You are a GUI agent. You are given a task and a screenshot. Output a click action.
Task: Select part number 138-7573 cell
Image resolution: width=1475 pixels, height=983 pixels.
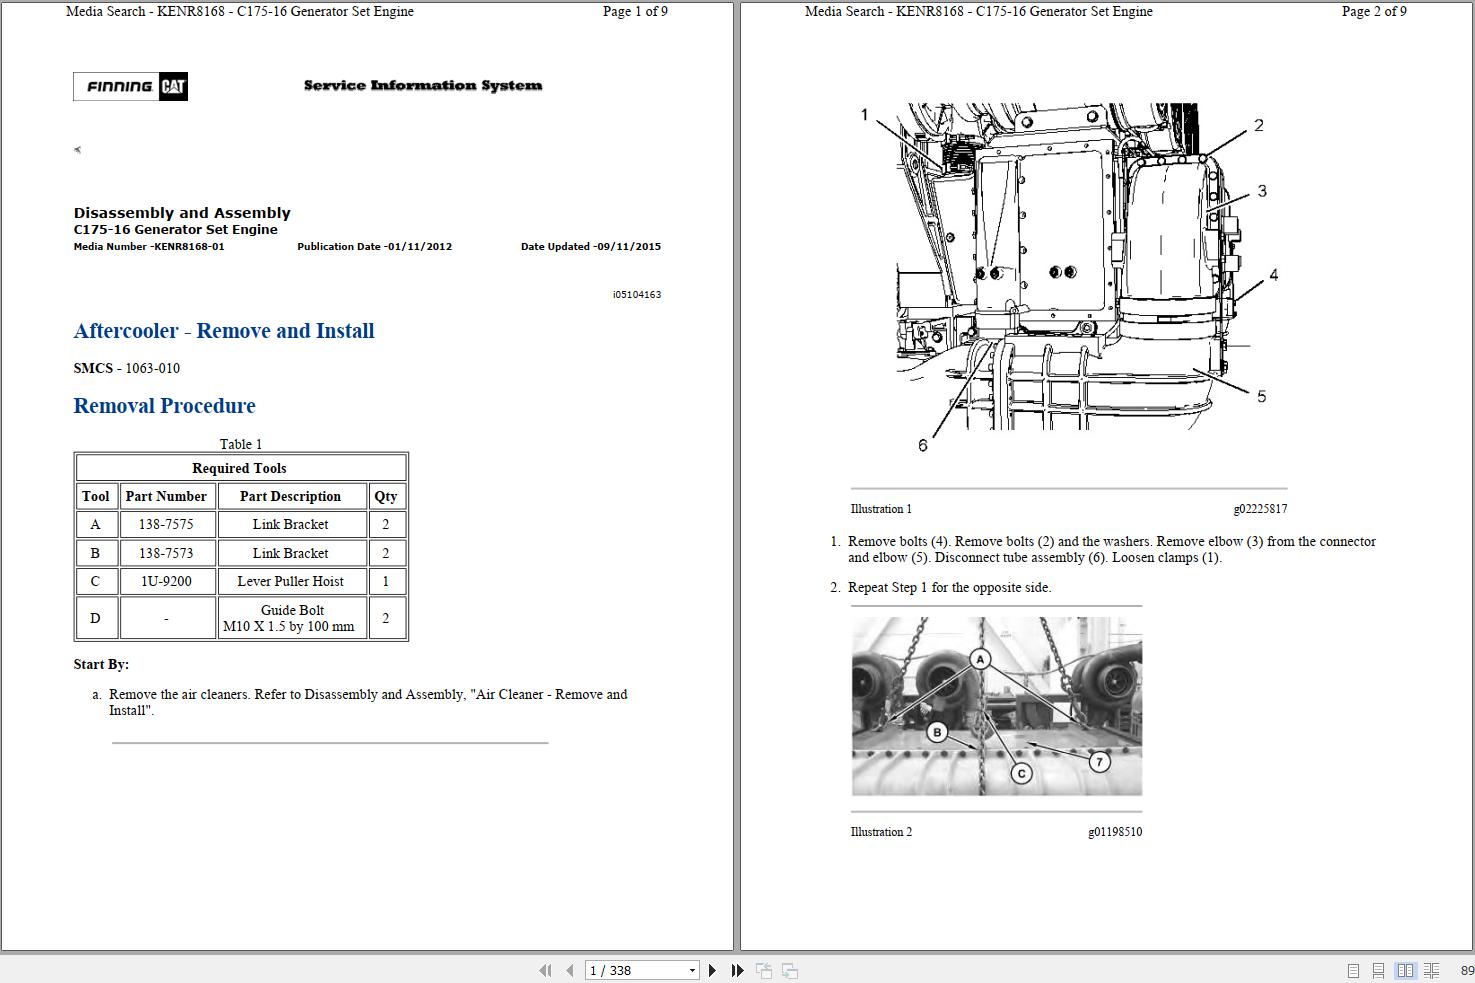[166, 553]
